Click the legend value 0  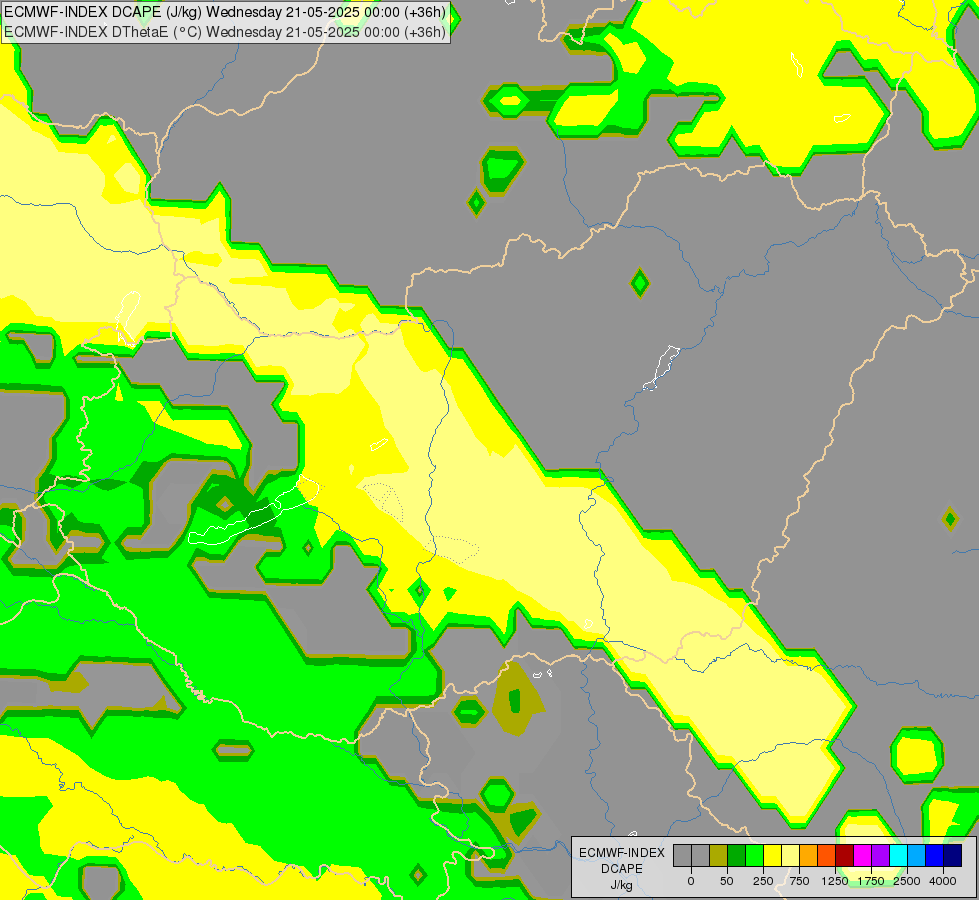point(691,881)
